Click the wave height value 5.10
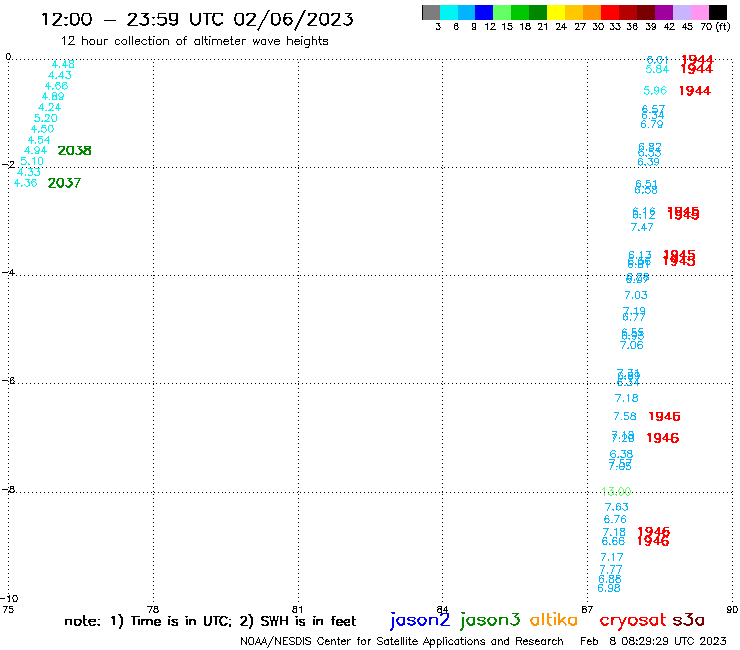Screen dimensions: 740x650 click(x=32, y=161)
